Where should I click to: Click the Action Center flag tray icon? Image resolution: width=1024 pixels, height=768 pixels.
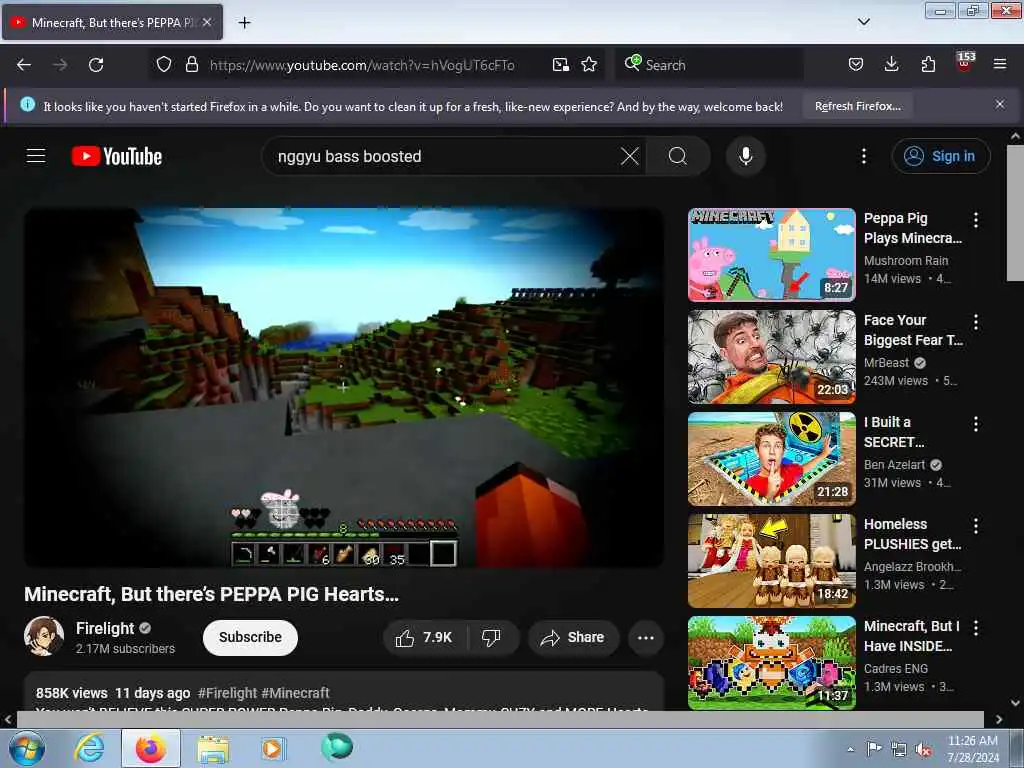tap(874, 749)
